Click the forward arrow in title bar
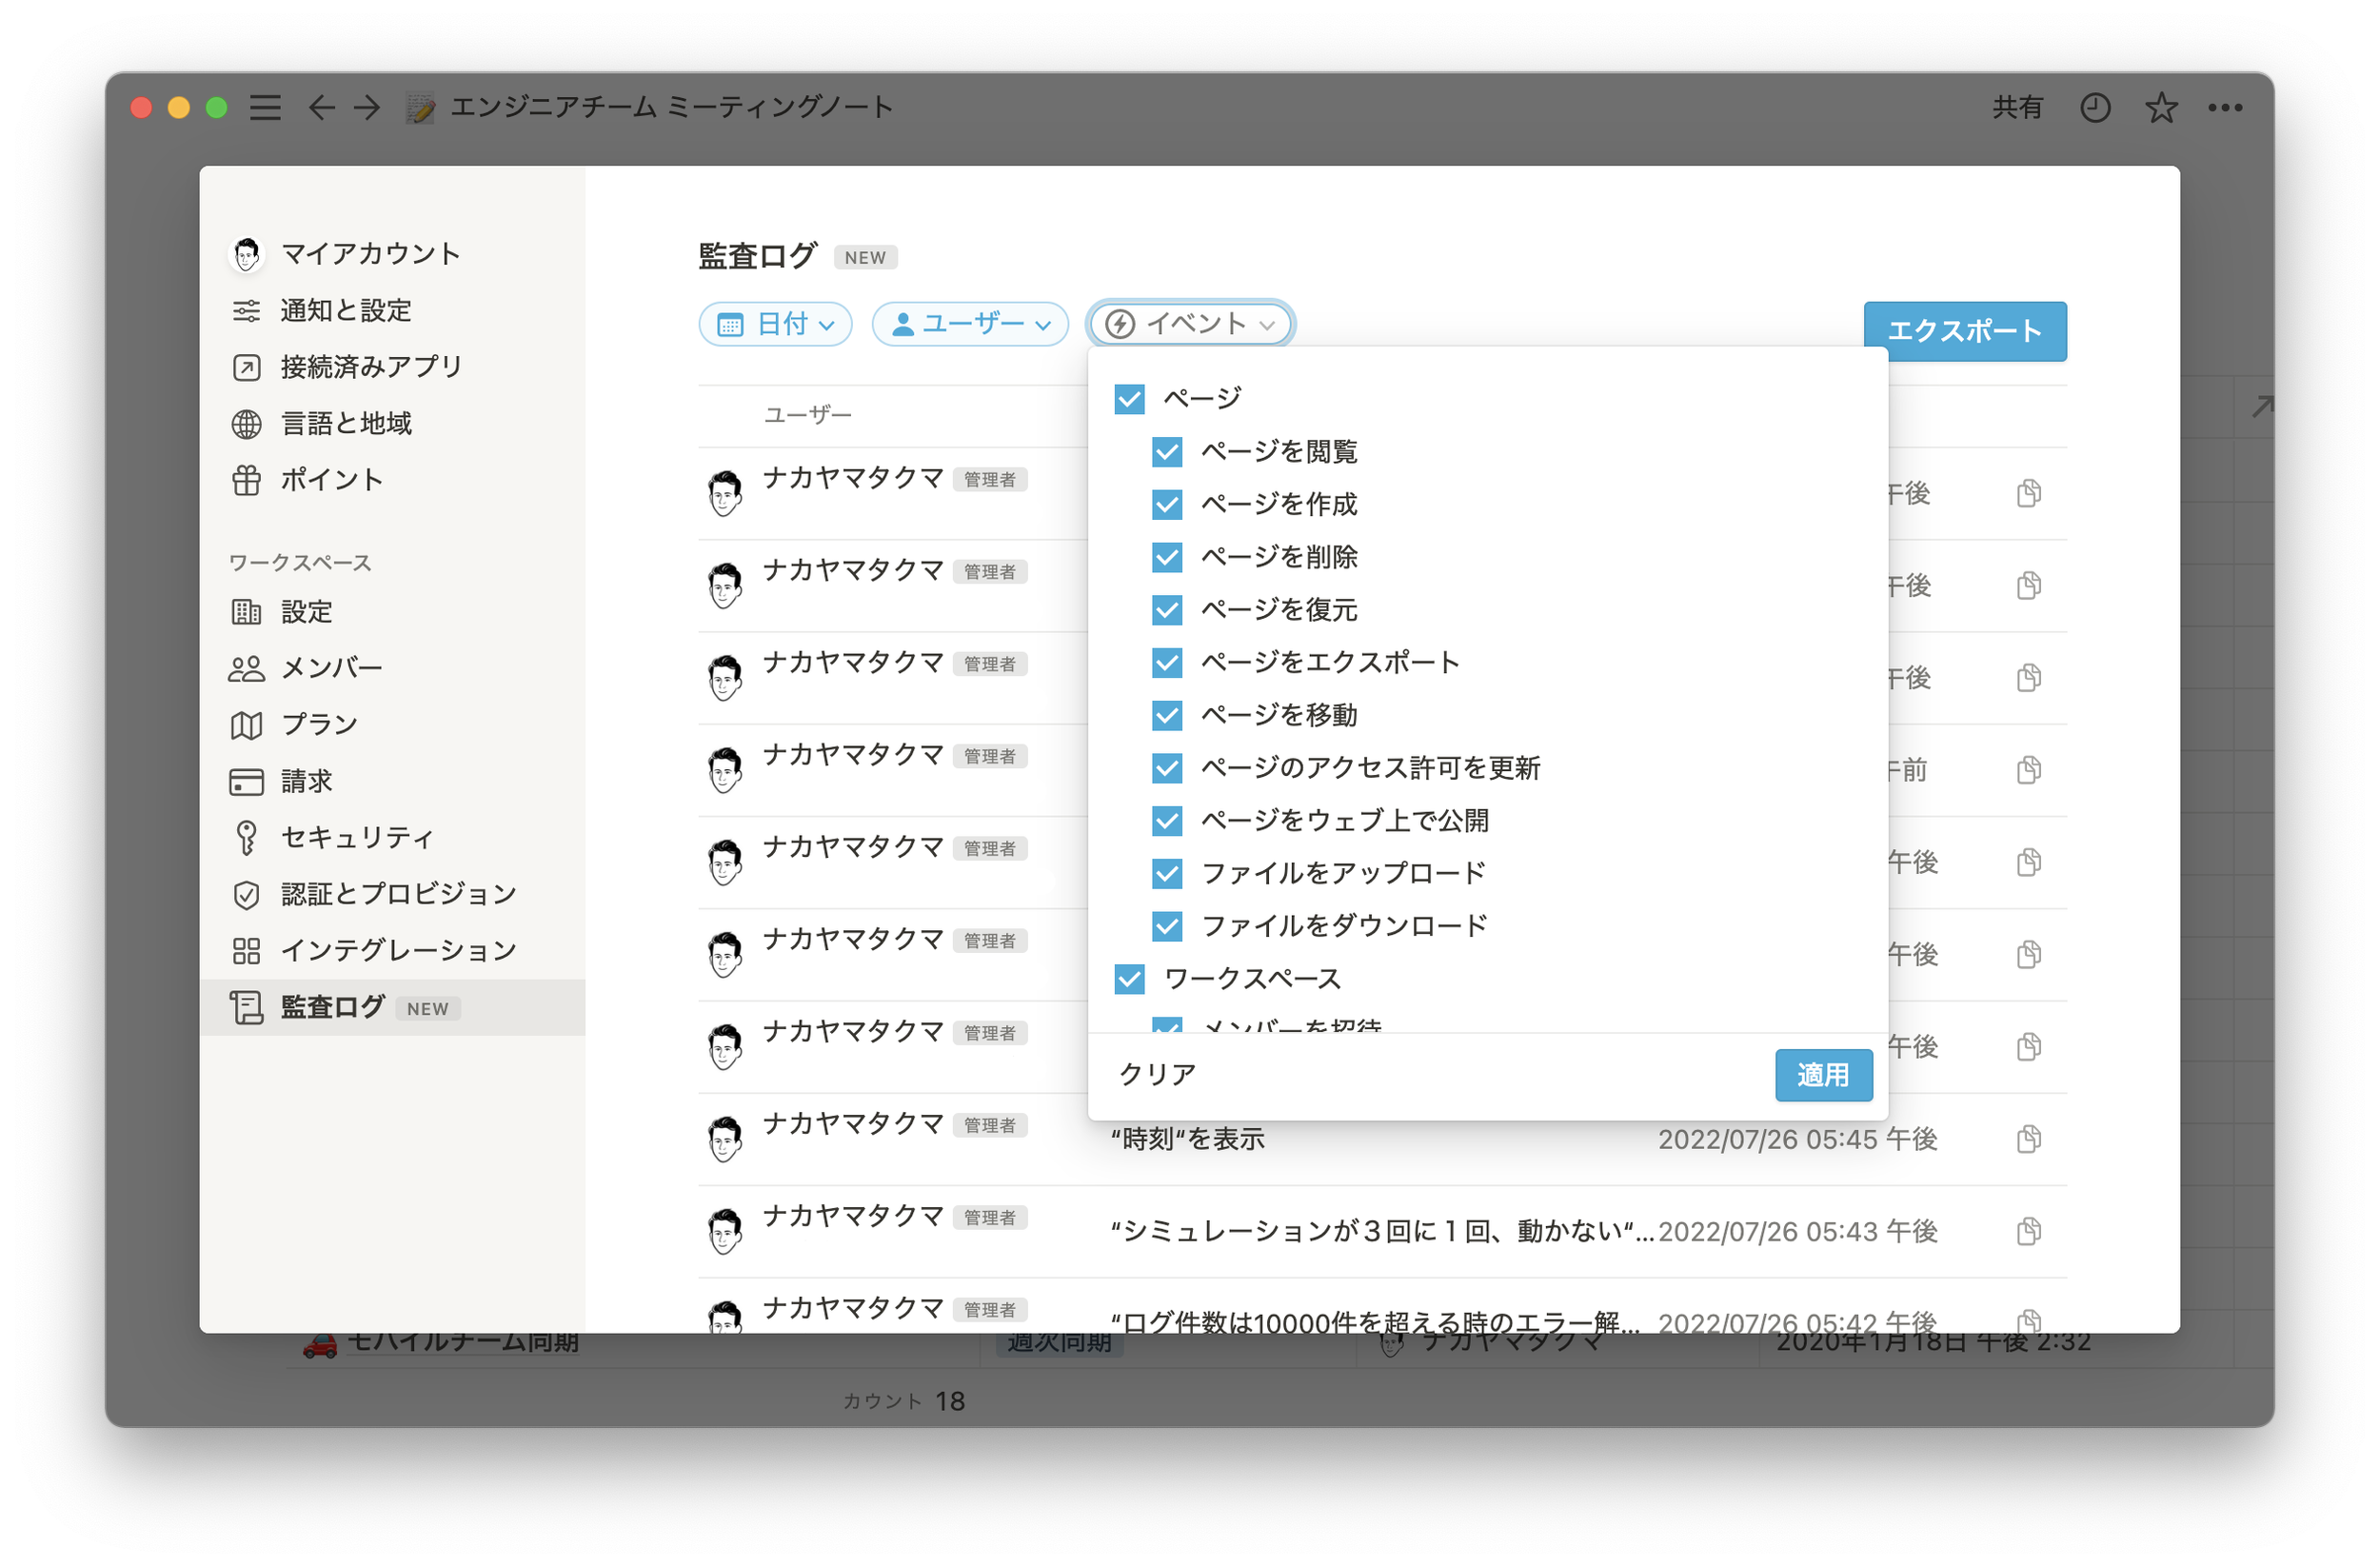Image resolution: width=2380 pixels, height=1567 pixels. point(367,107)
